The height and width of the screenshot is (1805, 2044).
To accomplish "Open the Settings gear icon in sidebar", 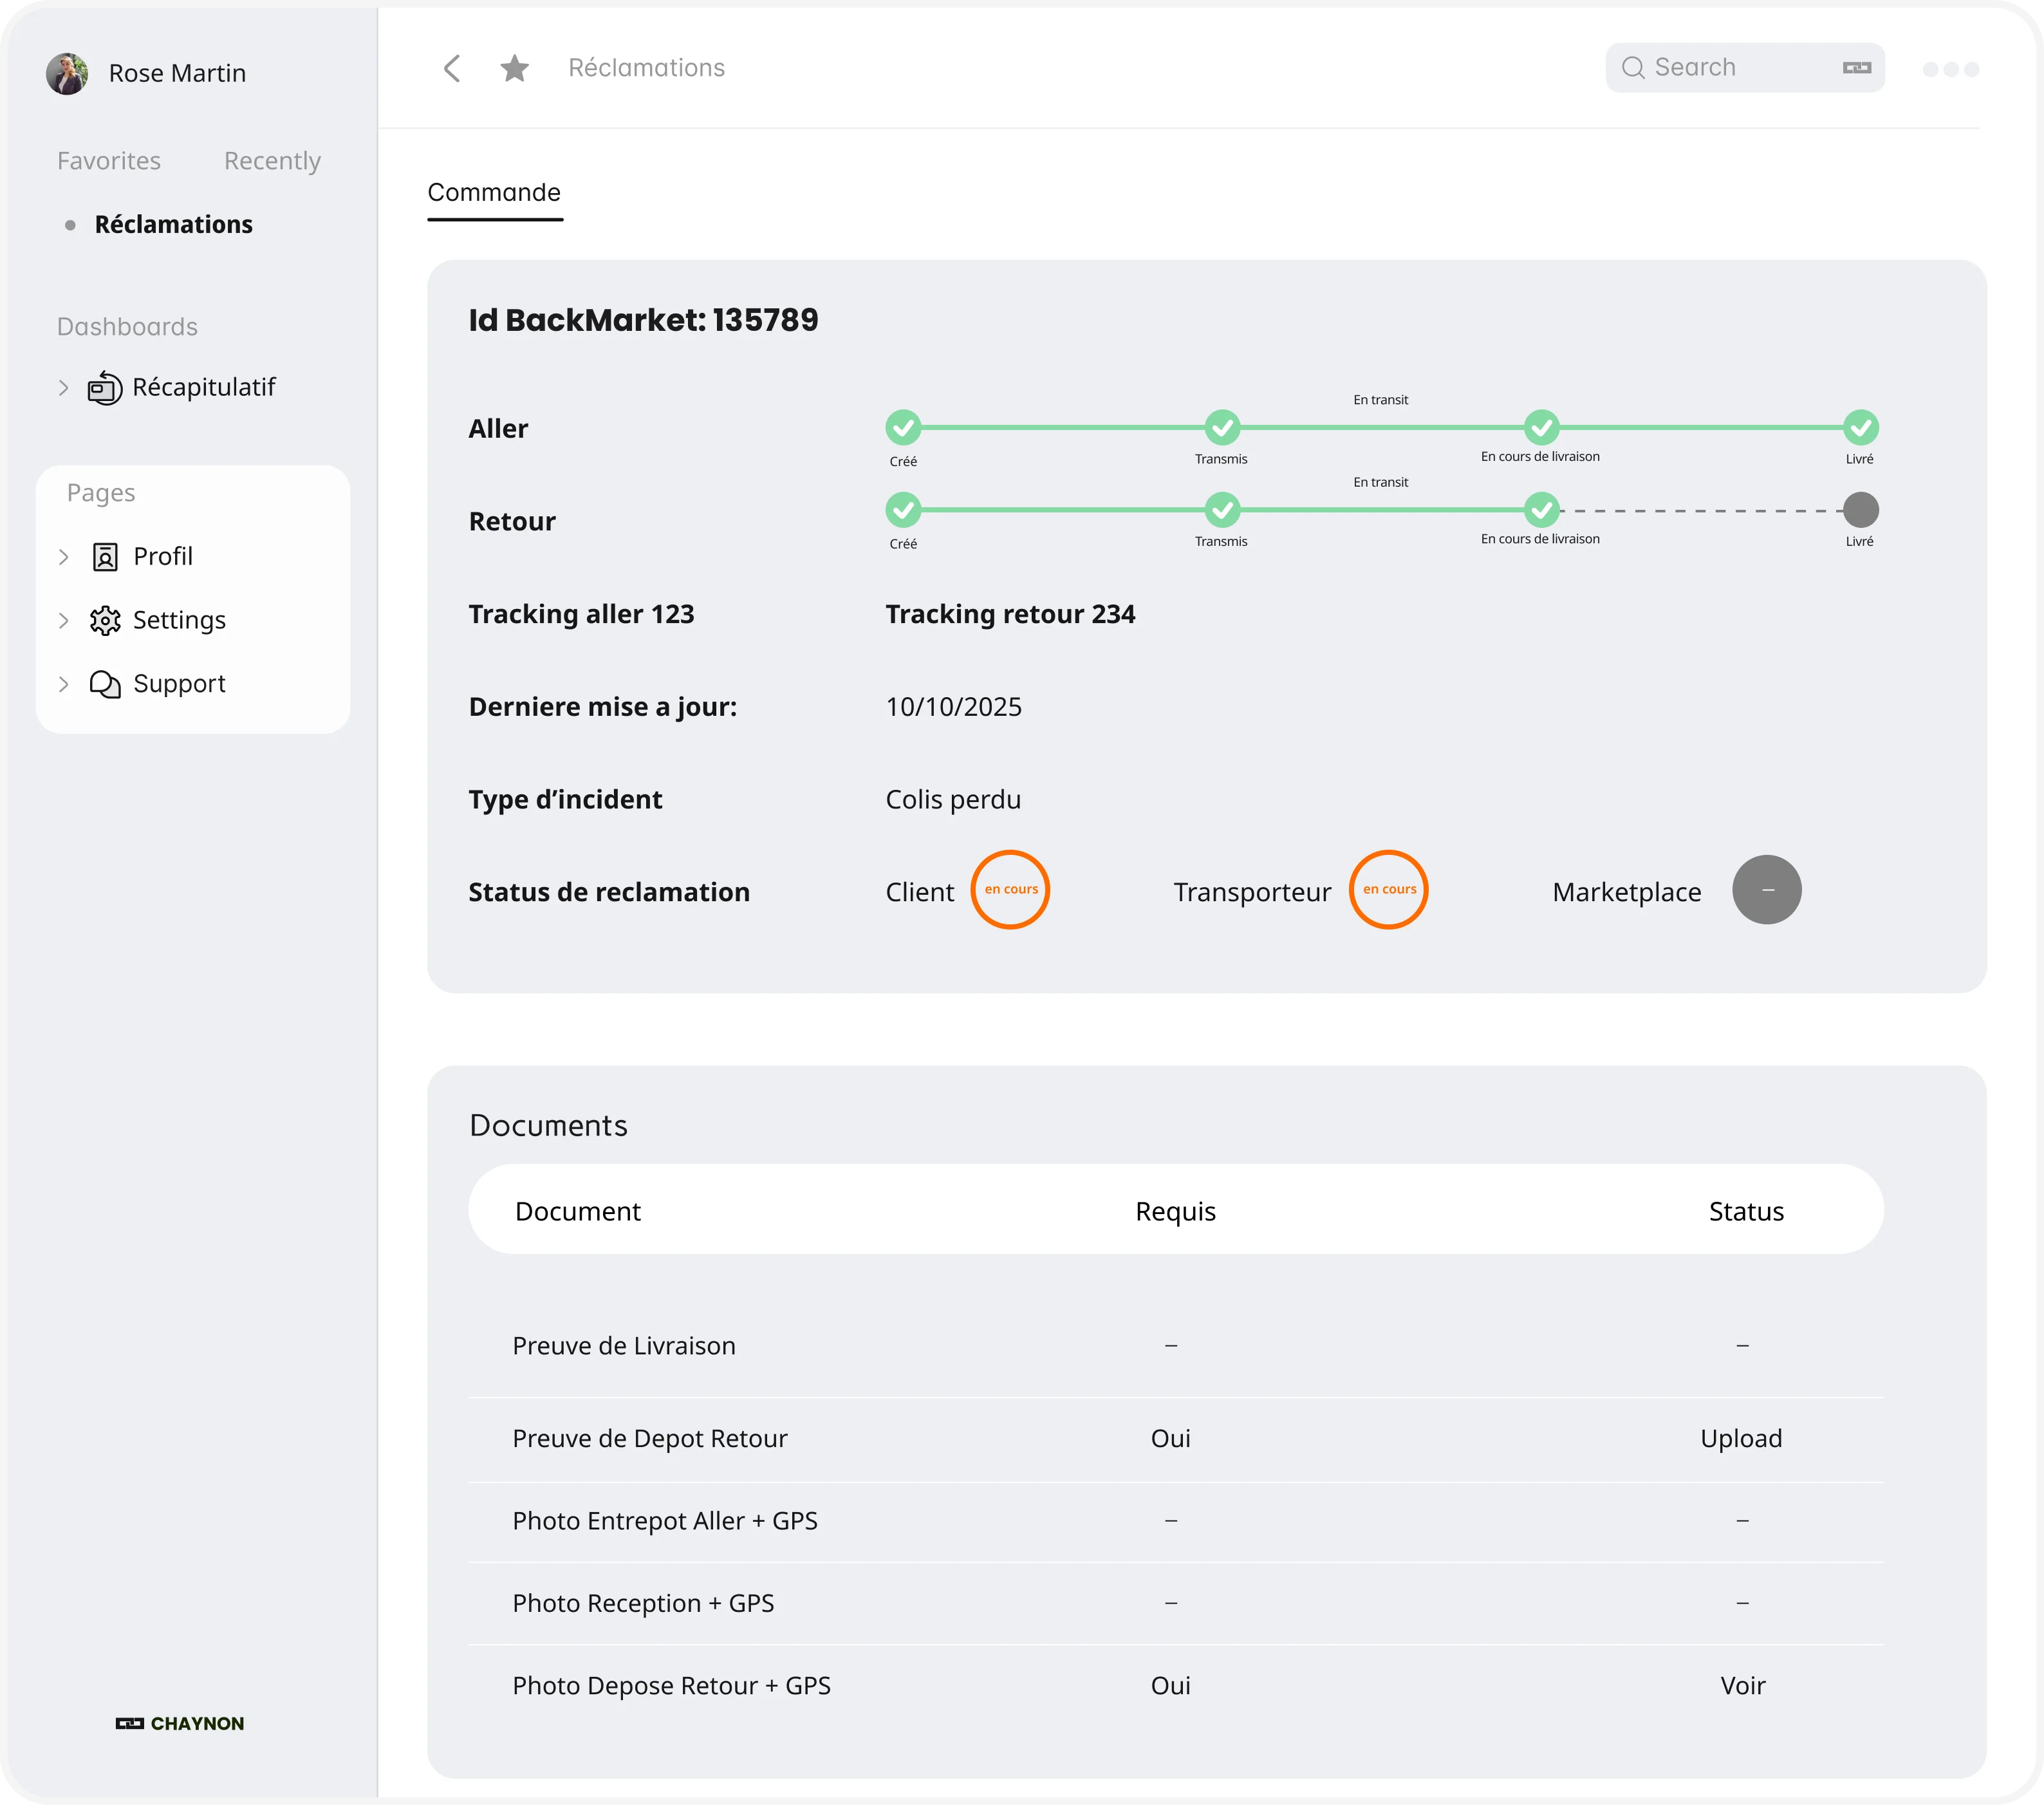I will coord(106,620).
